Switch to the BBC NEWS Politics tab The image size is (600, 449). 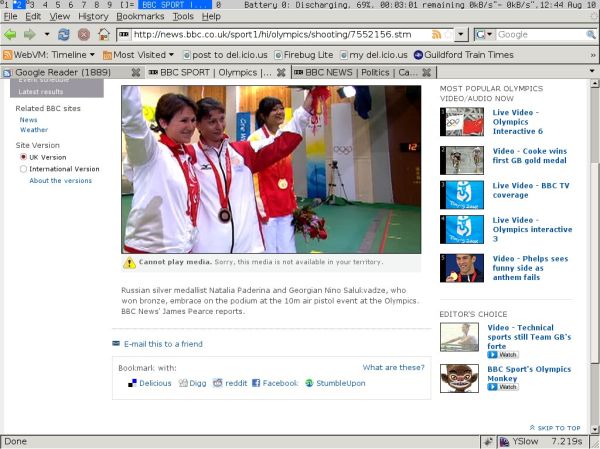pyautogui.click(x=356, y=72)
